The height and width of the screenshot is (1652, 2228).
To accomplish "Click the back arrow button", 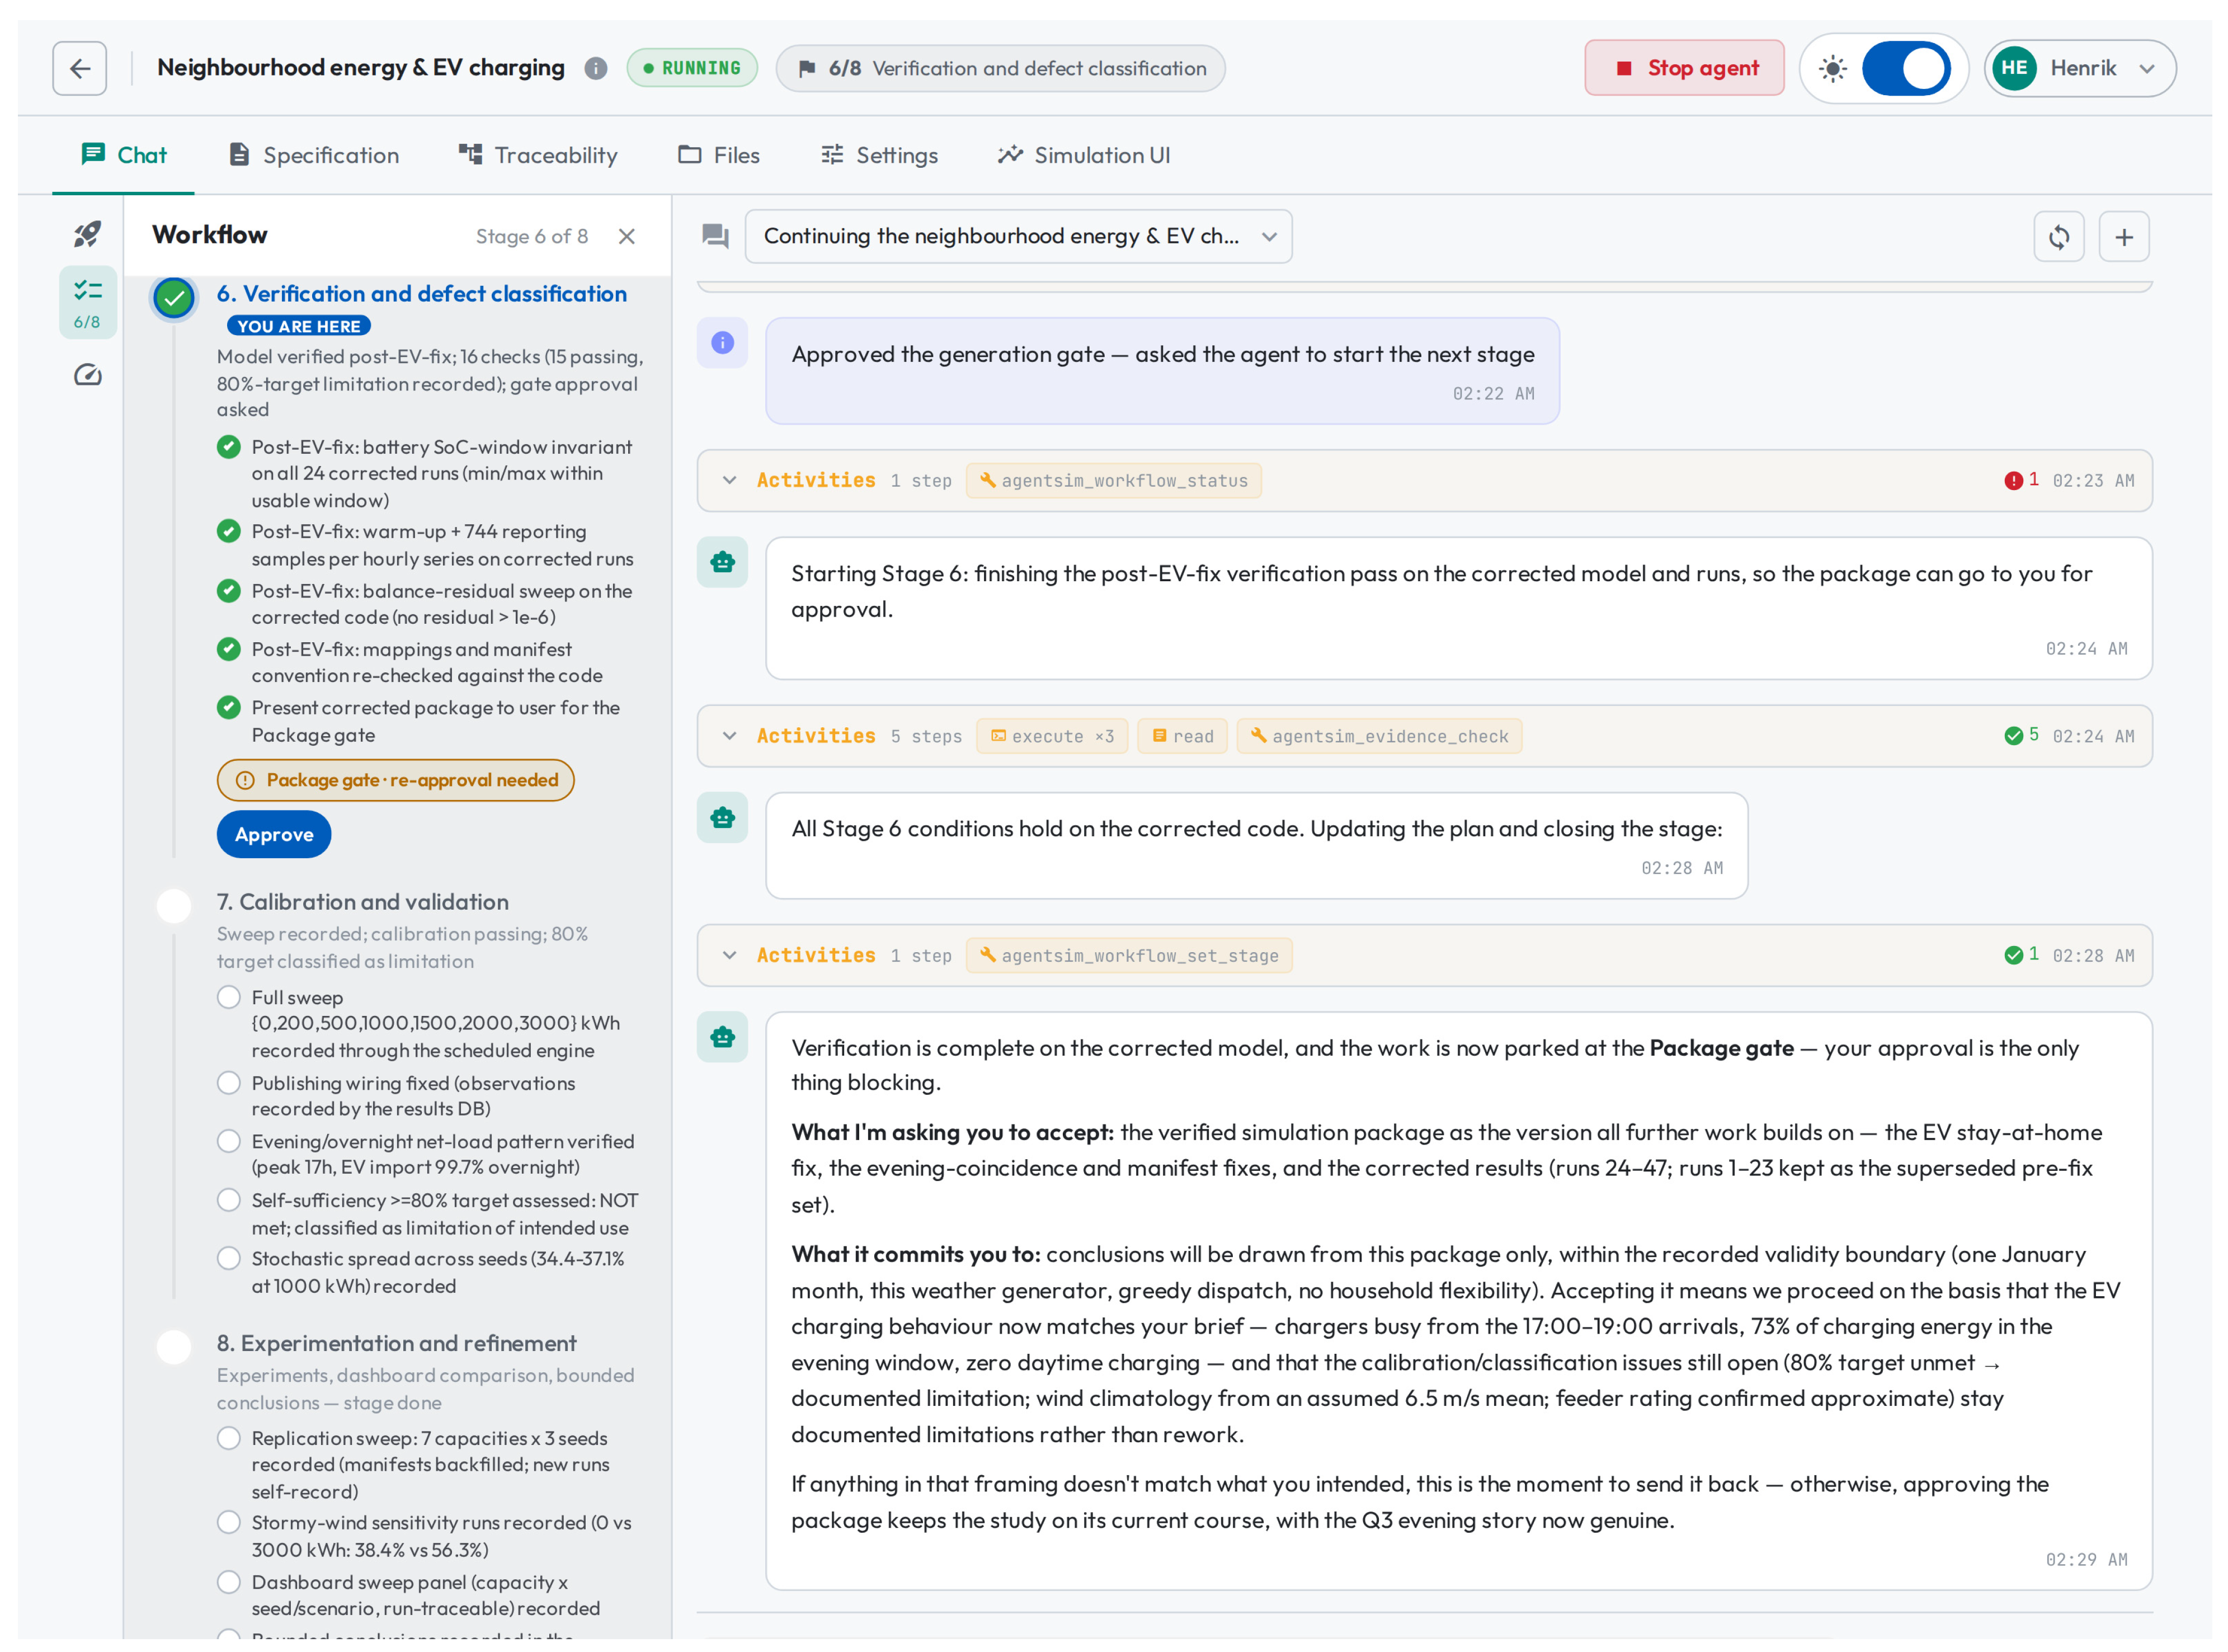I will click(80, 68).
